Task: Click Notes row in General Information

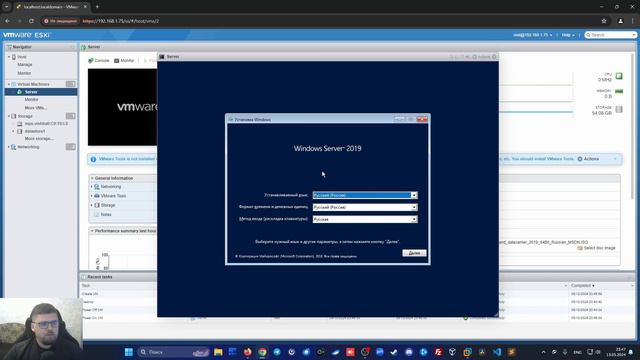Action: pos(106,215)
